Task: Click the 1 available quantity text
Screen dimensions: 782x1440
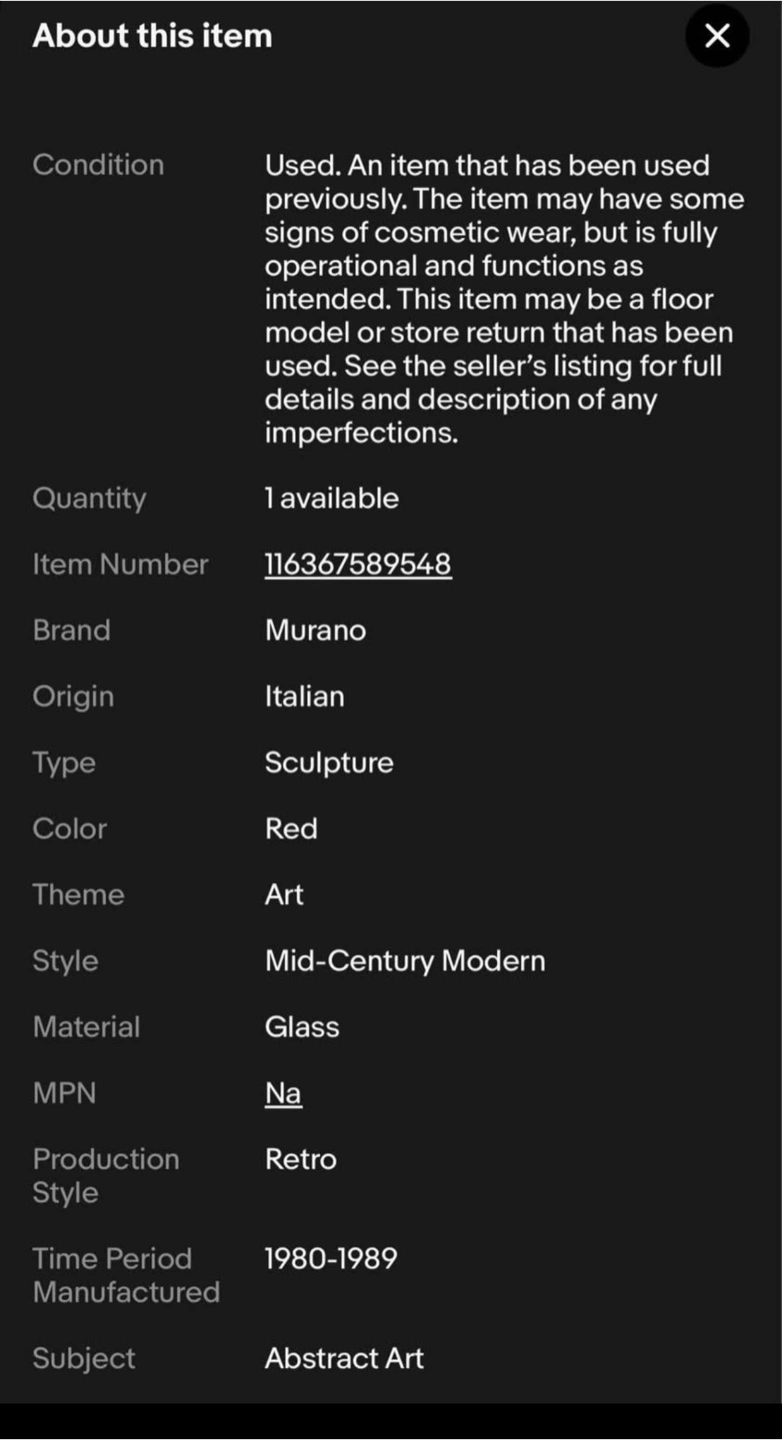Action: point(332,498)
